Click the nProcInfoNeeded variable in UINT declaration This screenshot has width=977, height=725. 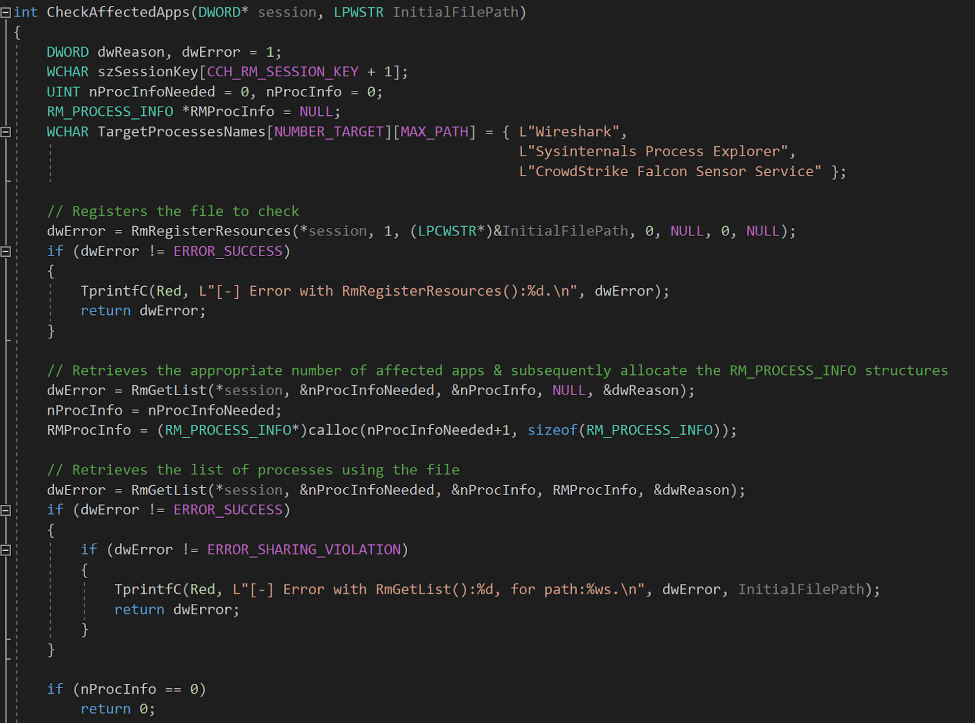(151, 92)
